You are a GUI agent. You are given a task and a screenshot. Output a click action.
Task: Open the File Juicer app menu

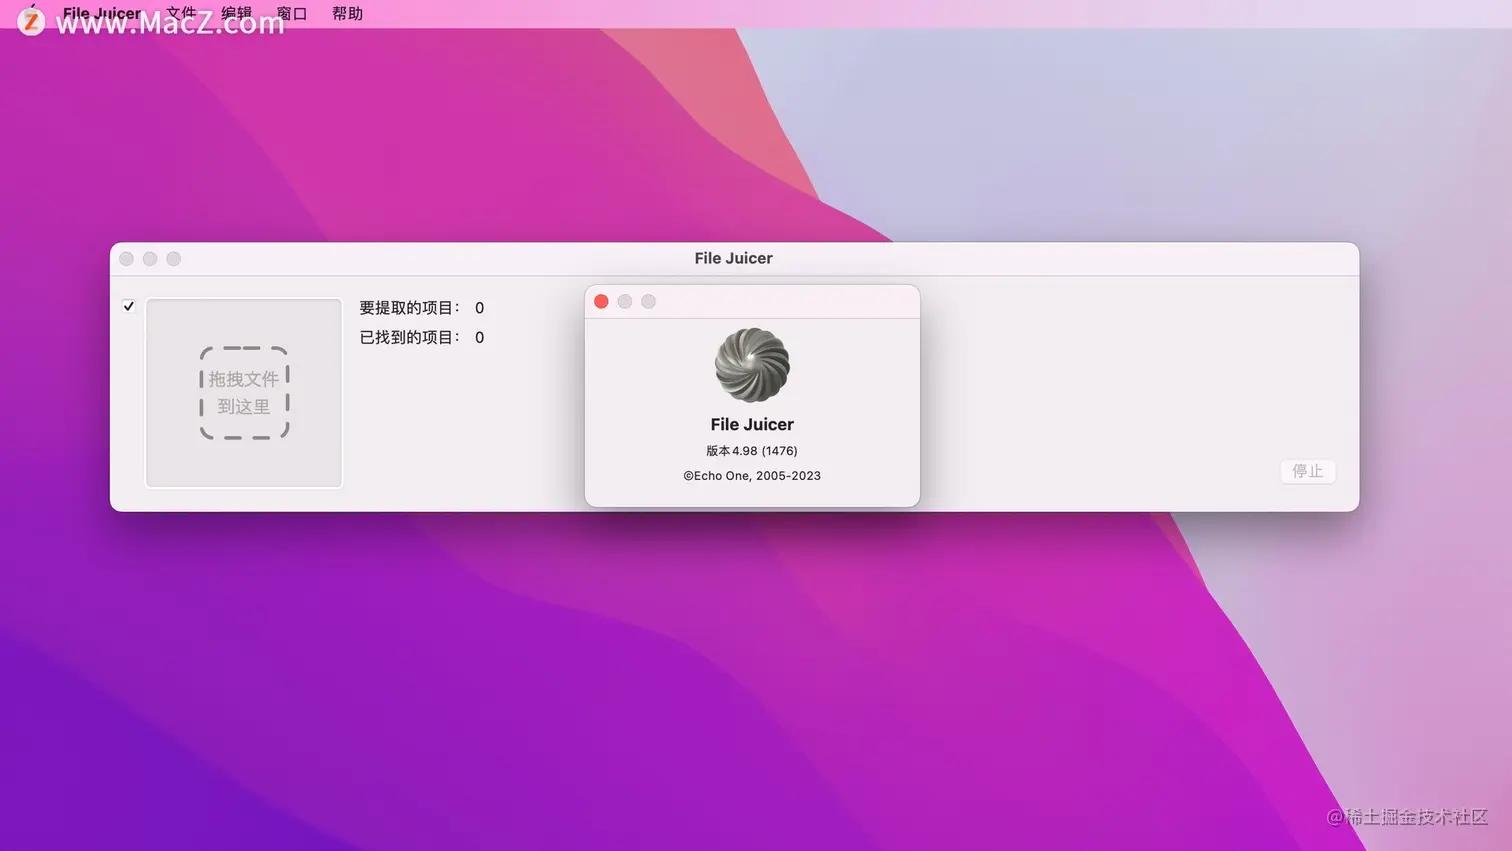[x=102, y=14]
